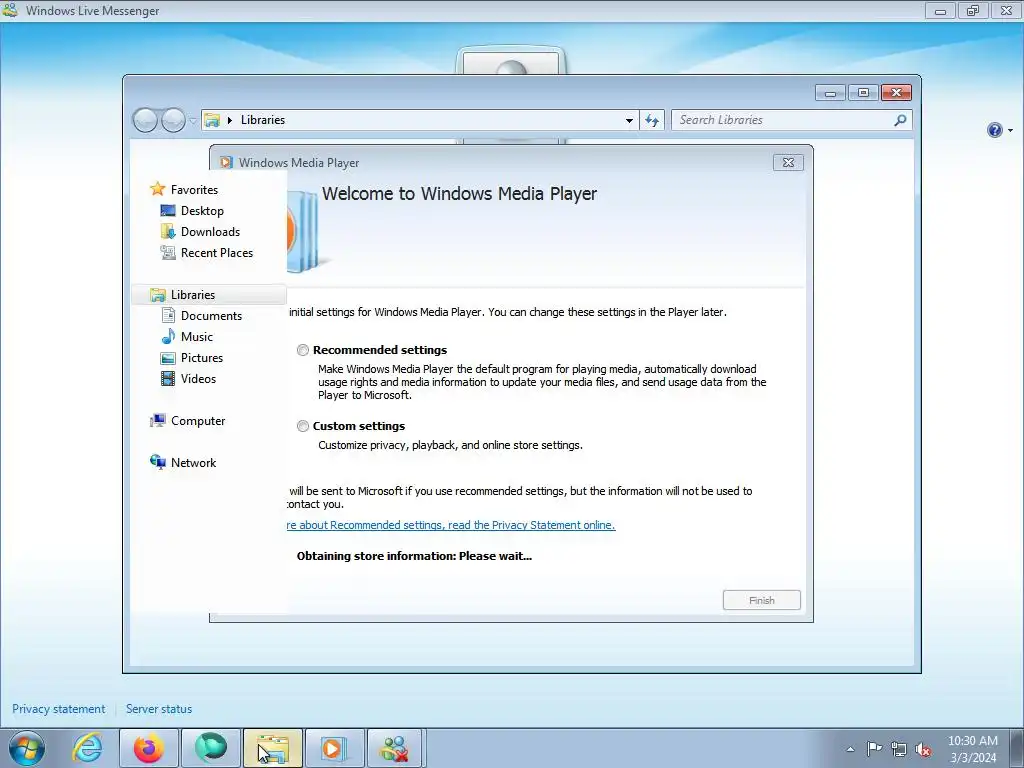Open Recent Places in navigation pane
The width and height of the screenshot is (1024, 768).
point(217,253)
